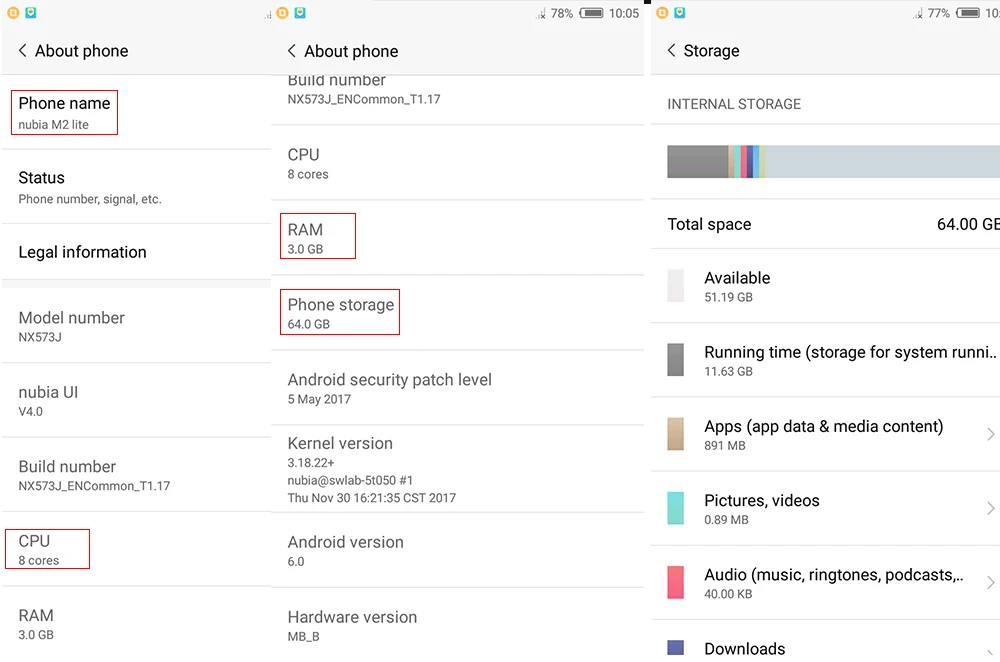Tap Build number row on first screen
Viewport: 1000px width, 662px height.
coord(136,475)
